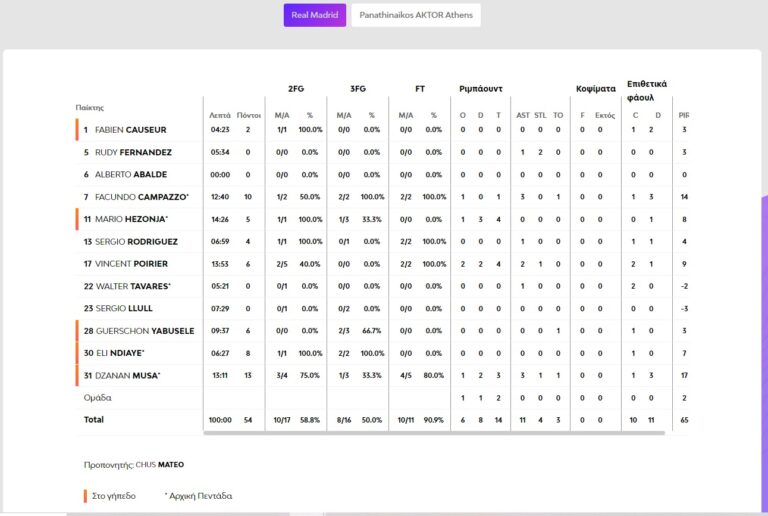Select the Panathinaikos AKTOR Athens tab

click(x=415, y=15)
